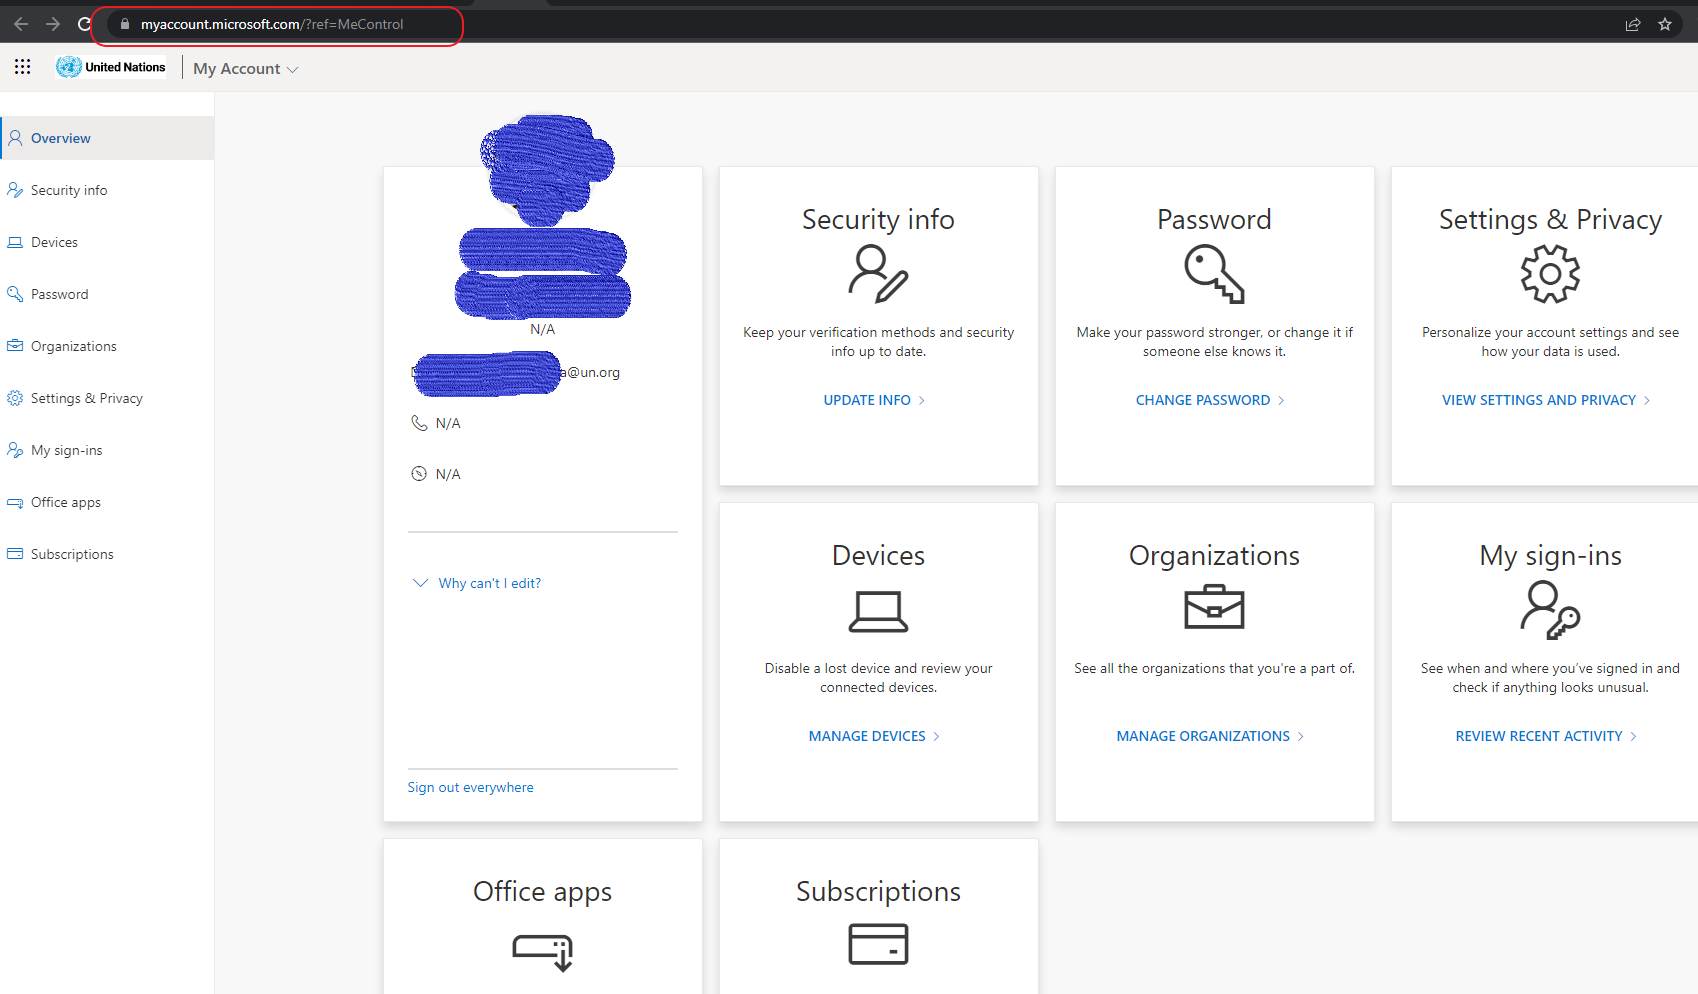
Task: Expand the "Why can't I edit?" section
Action: coord(477,583)
